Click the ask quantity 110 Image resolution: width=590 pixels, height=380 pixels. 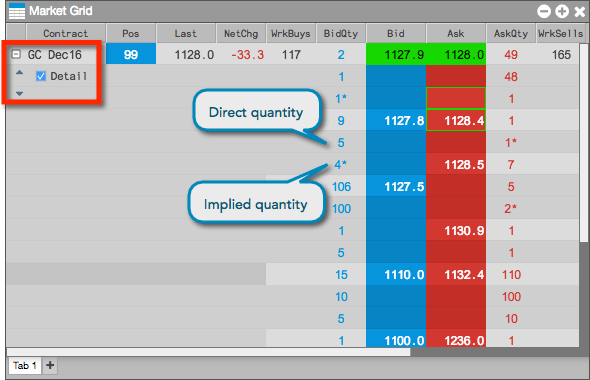[x=511, y=275]
